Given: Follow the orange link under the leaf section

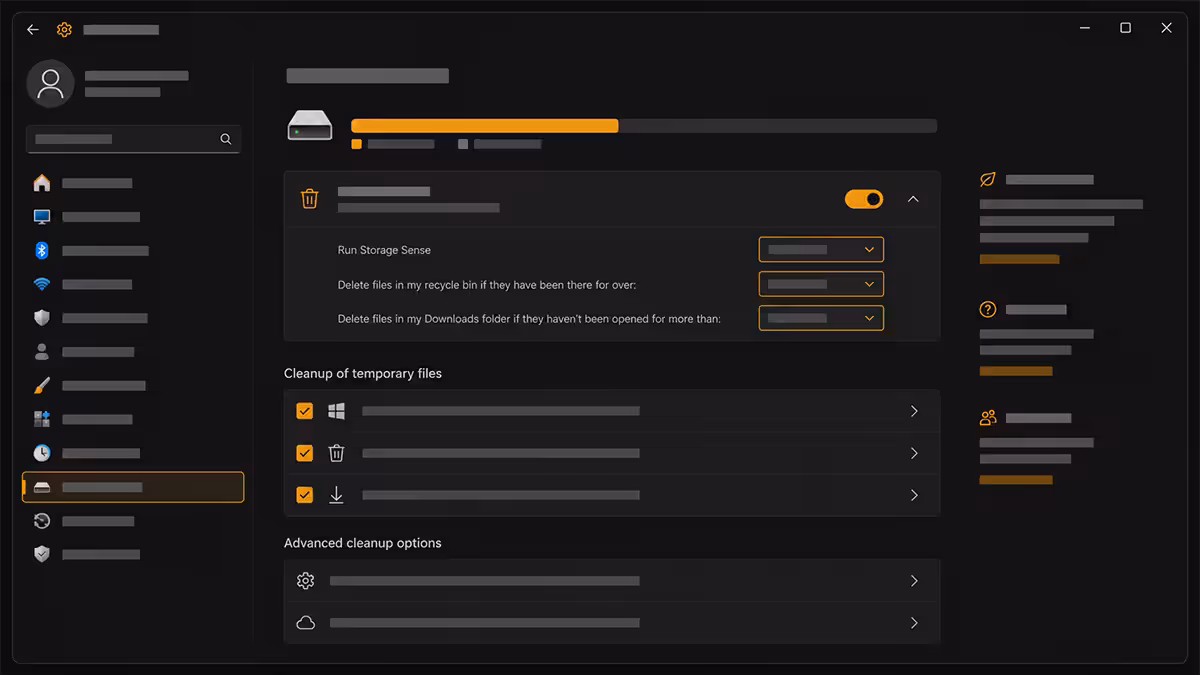Looking at the screenshot, I should coord(1019,259).
